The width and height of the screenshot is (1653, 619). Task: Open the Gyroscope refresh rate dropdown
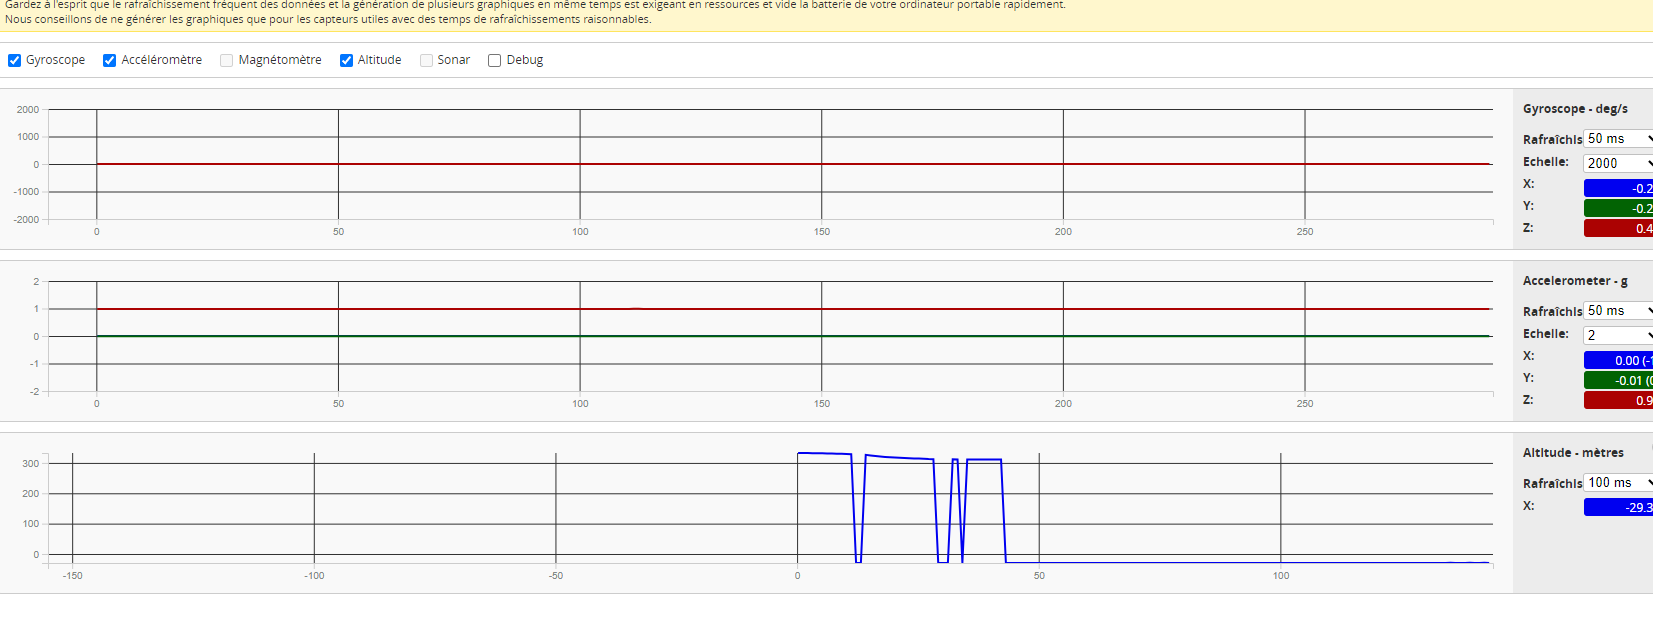pyautogui.click(x=1618, y=139)
